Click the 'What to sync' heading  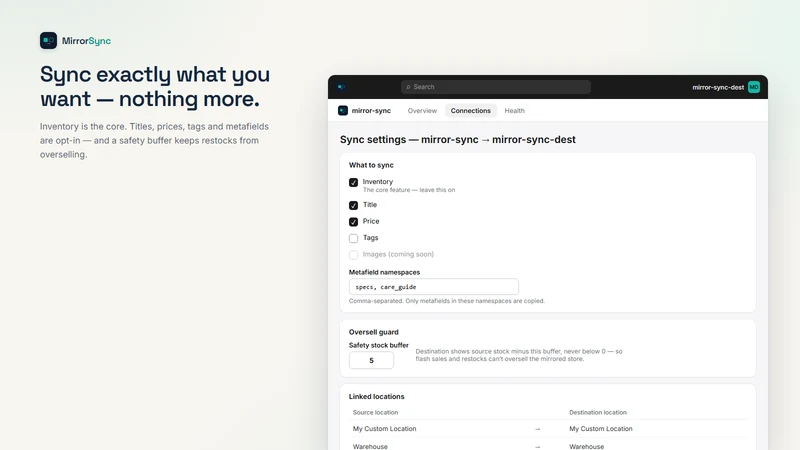point(371,165)
